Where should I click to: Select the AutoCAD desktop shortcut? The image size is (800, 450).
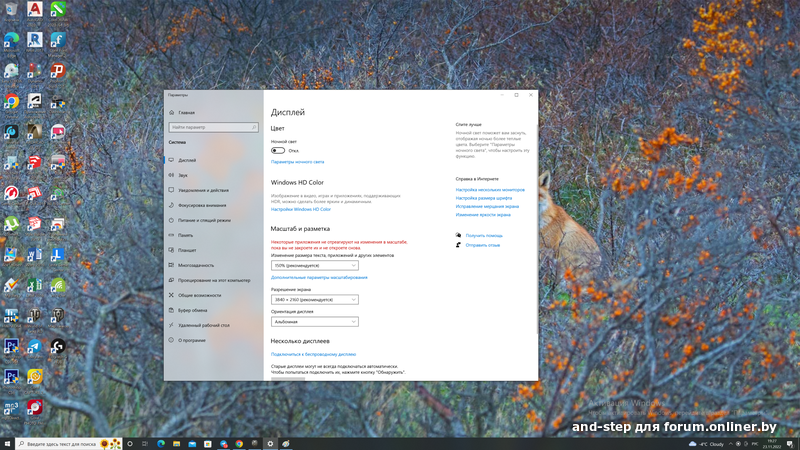click(x=35, y=11)
